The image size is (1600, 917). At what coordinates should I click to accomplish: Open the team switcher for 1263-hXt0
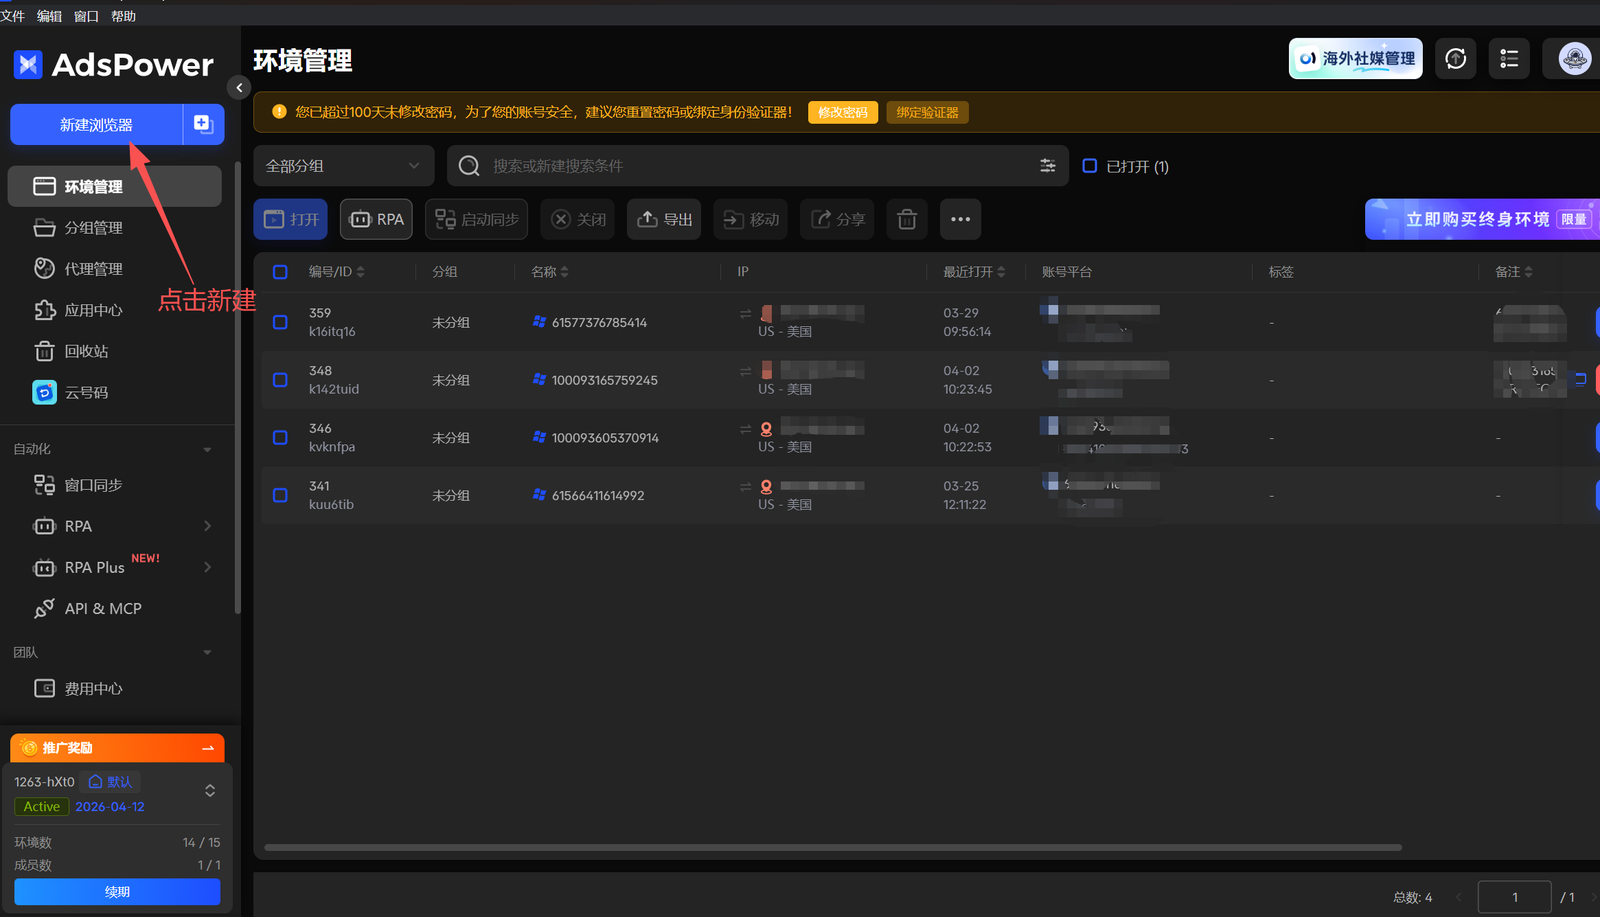point(210,791)
